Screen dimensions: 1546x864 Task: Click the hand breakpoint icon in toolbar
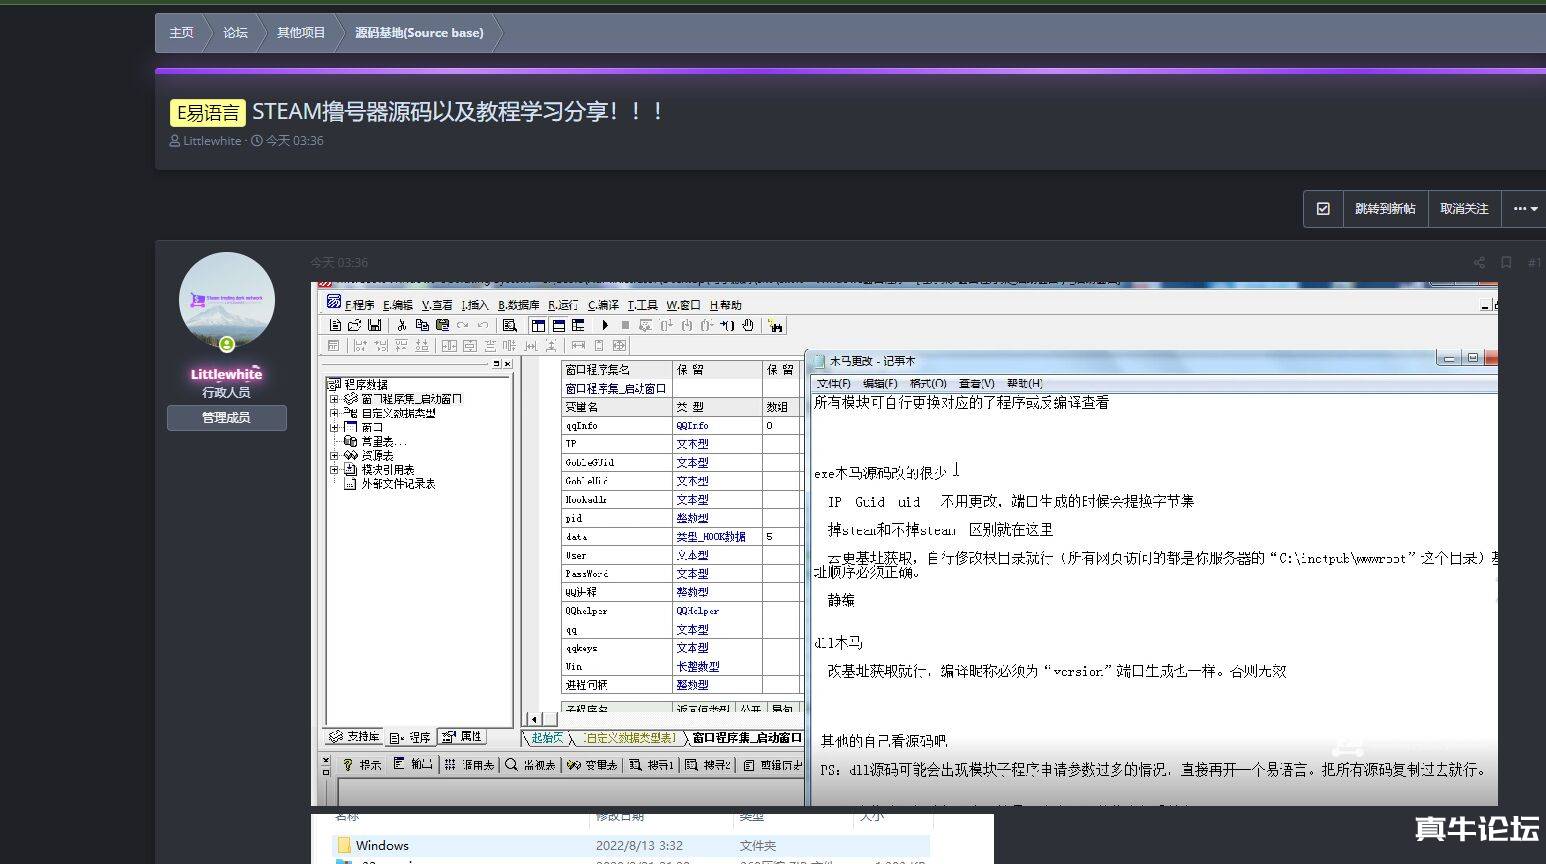pos(748,325)
